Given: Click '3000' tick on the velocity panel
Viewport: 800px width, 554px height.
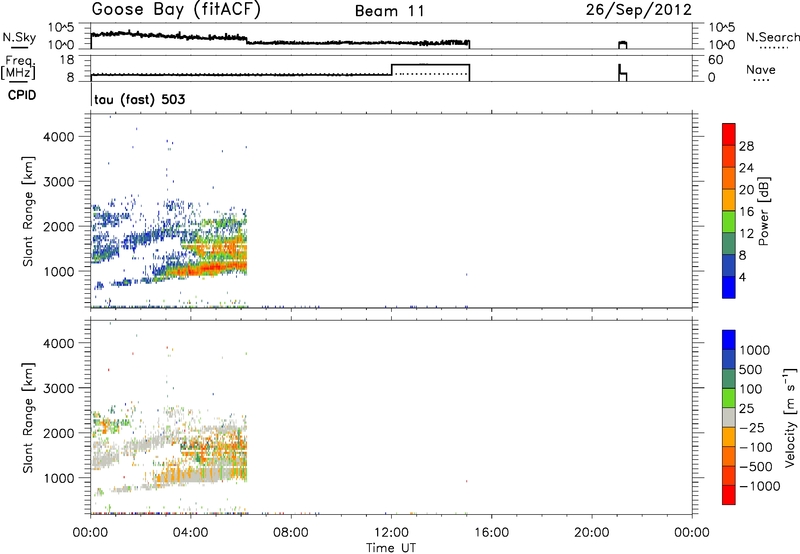Looking at the screenshot, I should 58,388.
